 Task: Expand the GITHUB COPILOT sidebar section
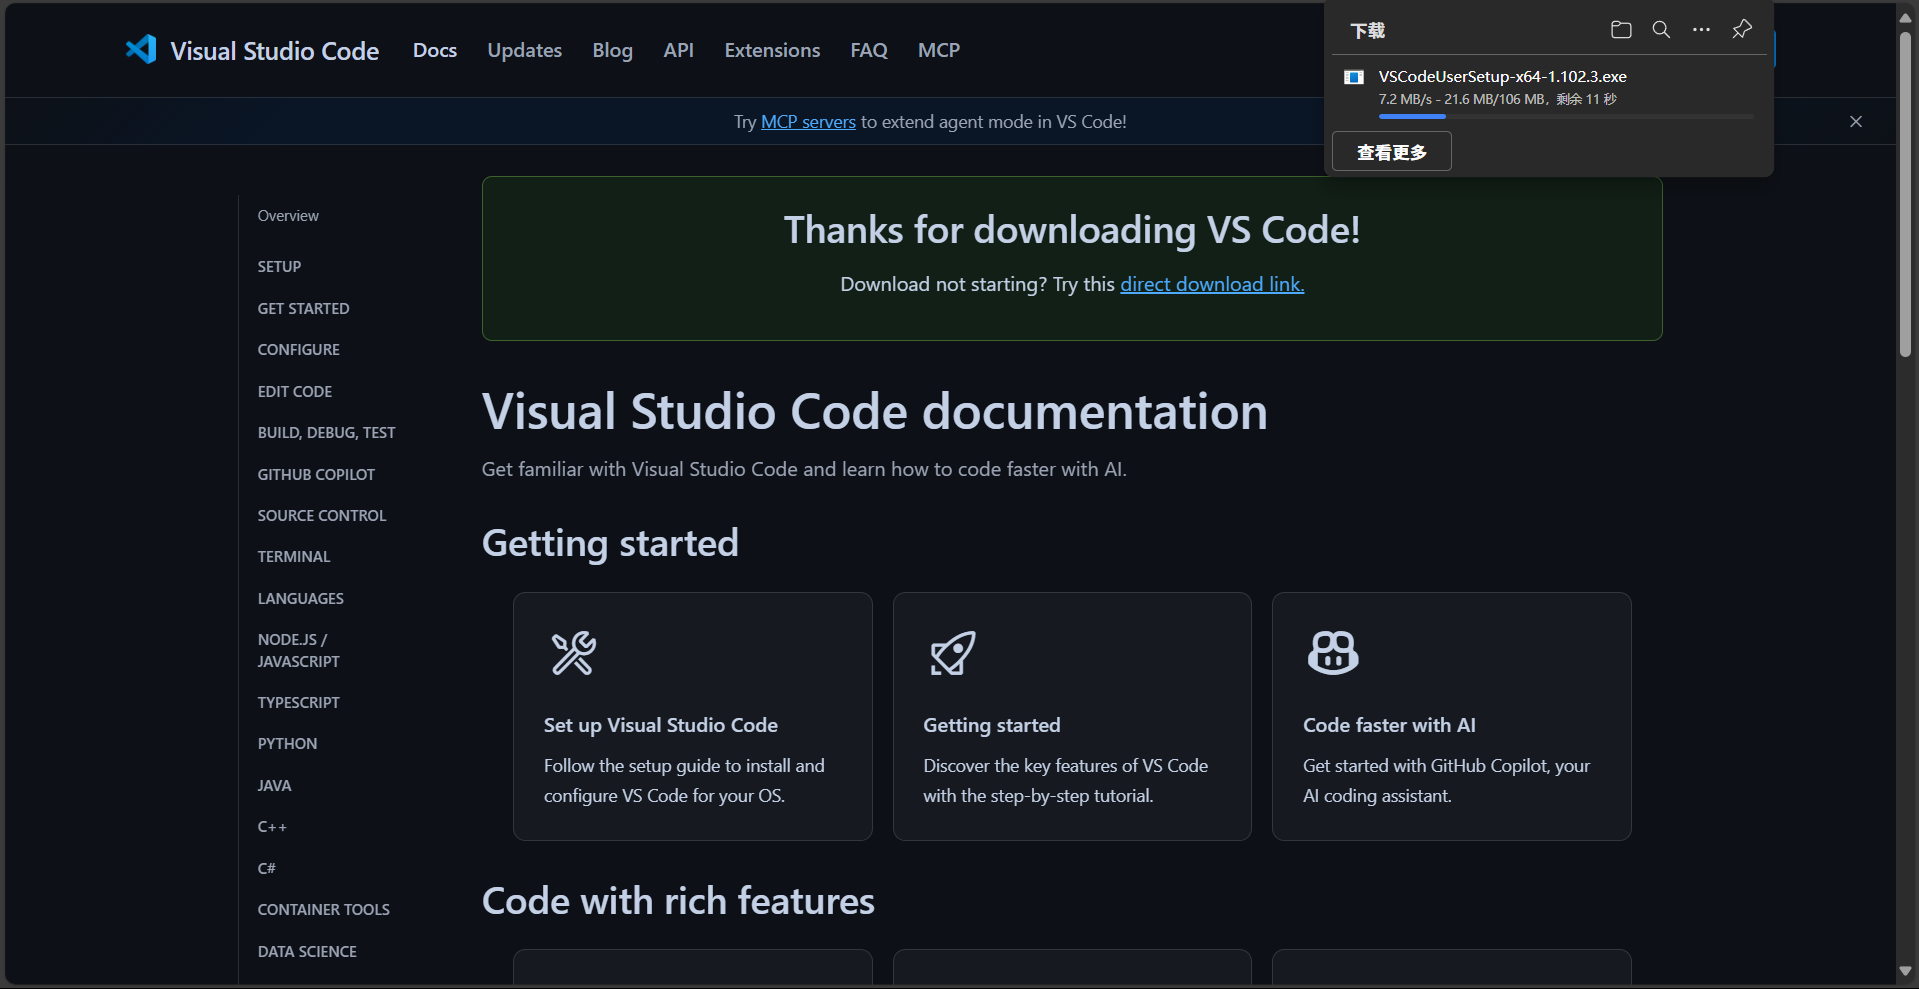[316, 474]
